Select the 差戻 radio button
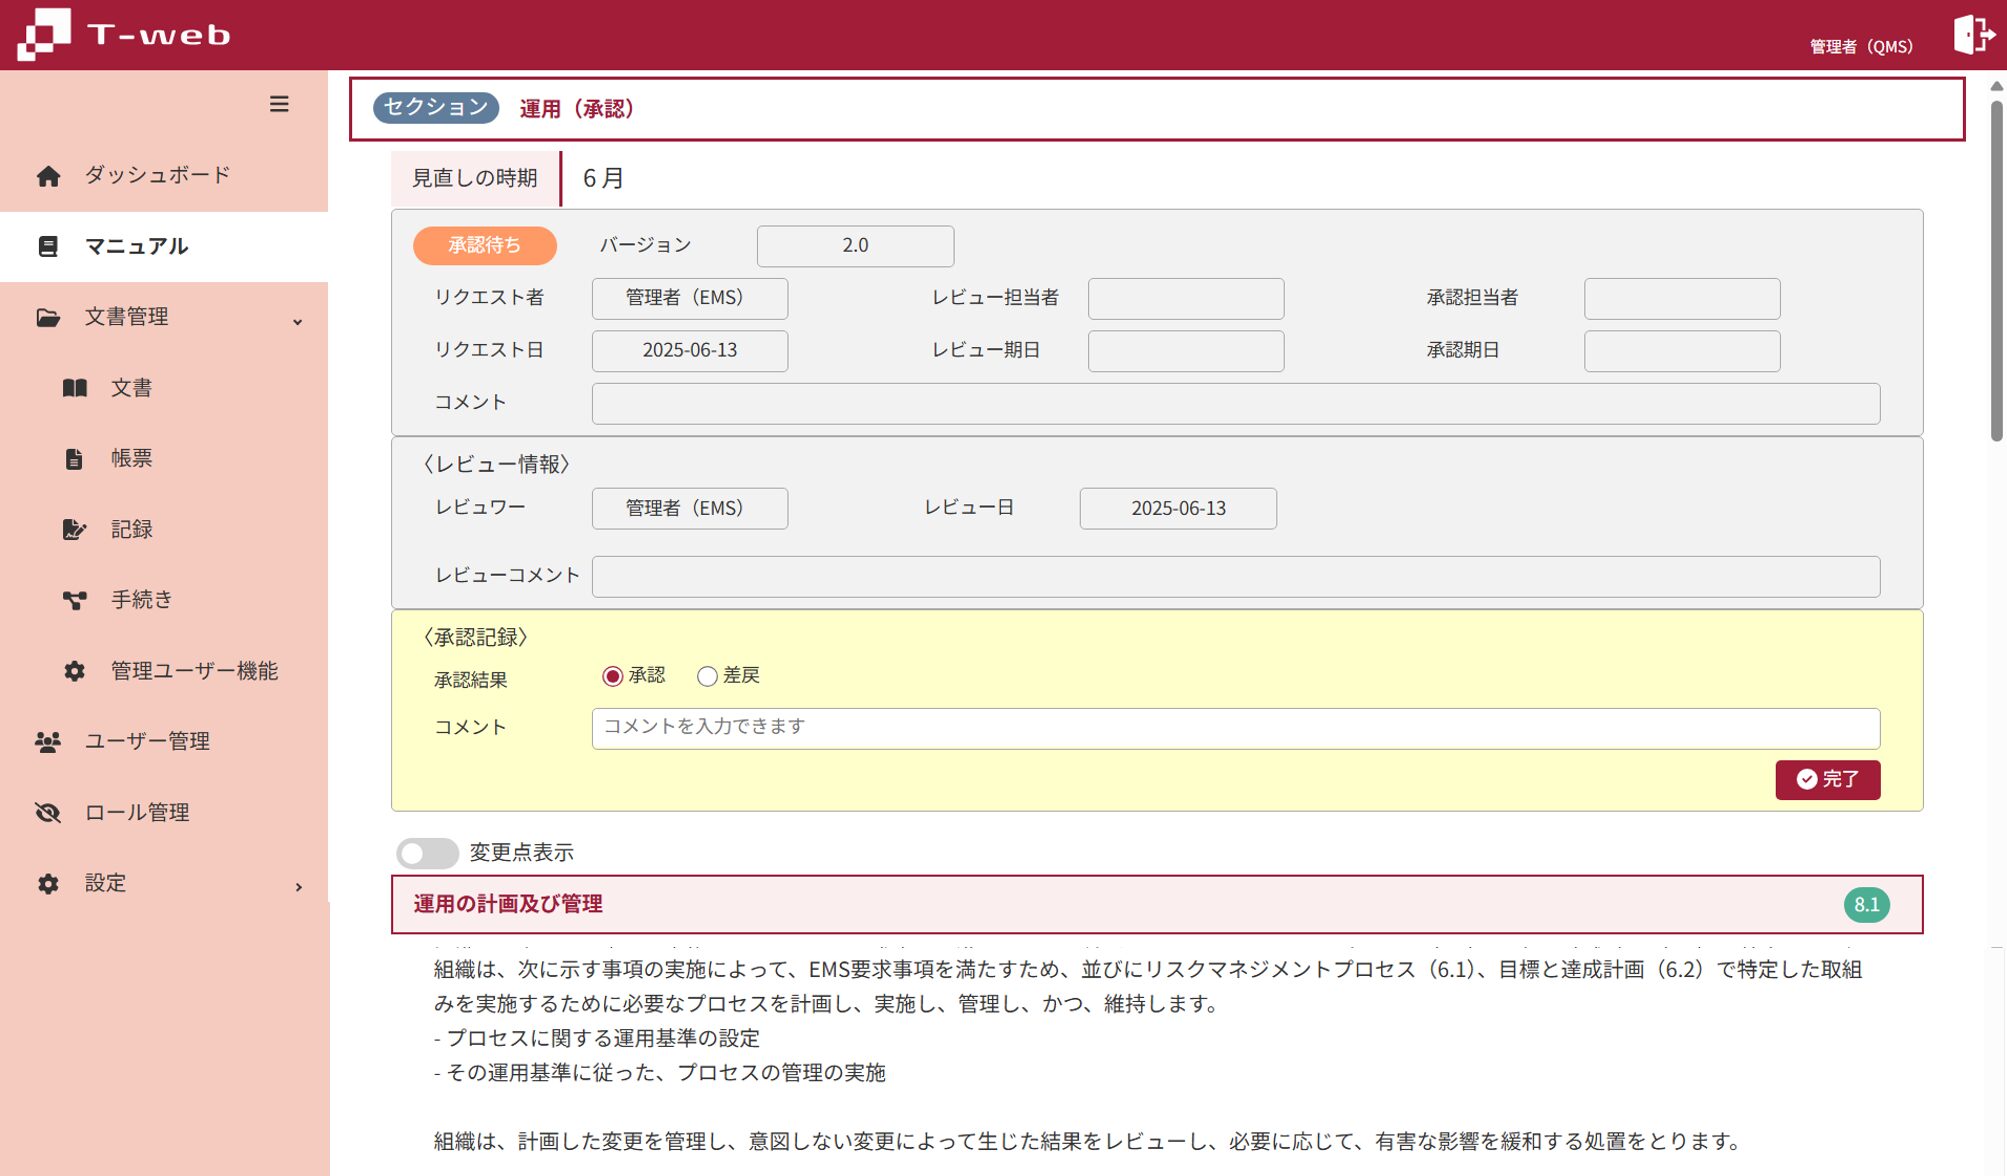2007x1176 pixels. coord(708,675)
